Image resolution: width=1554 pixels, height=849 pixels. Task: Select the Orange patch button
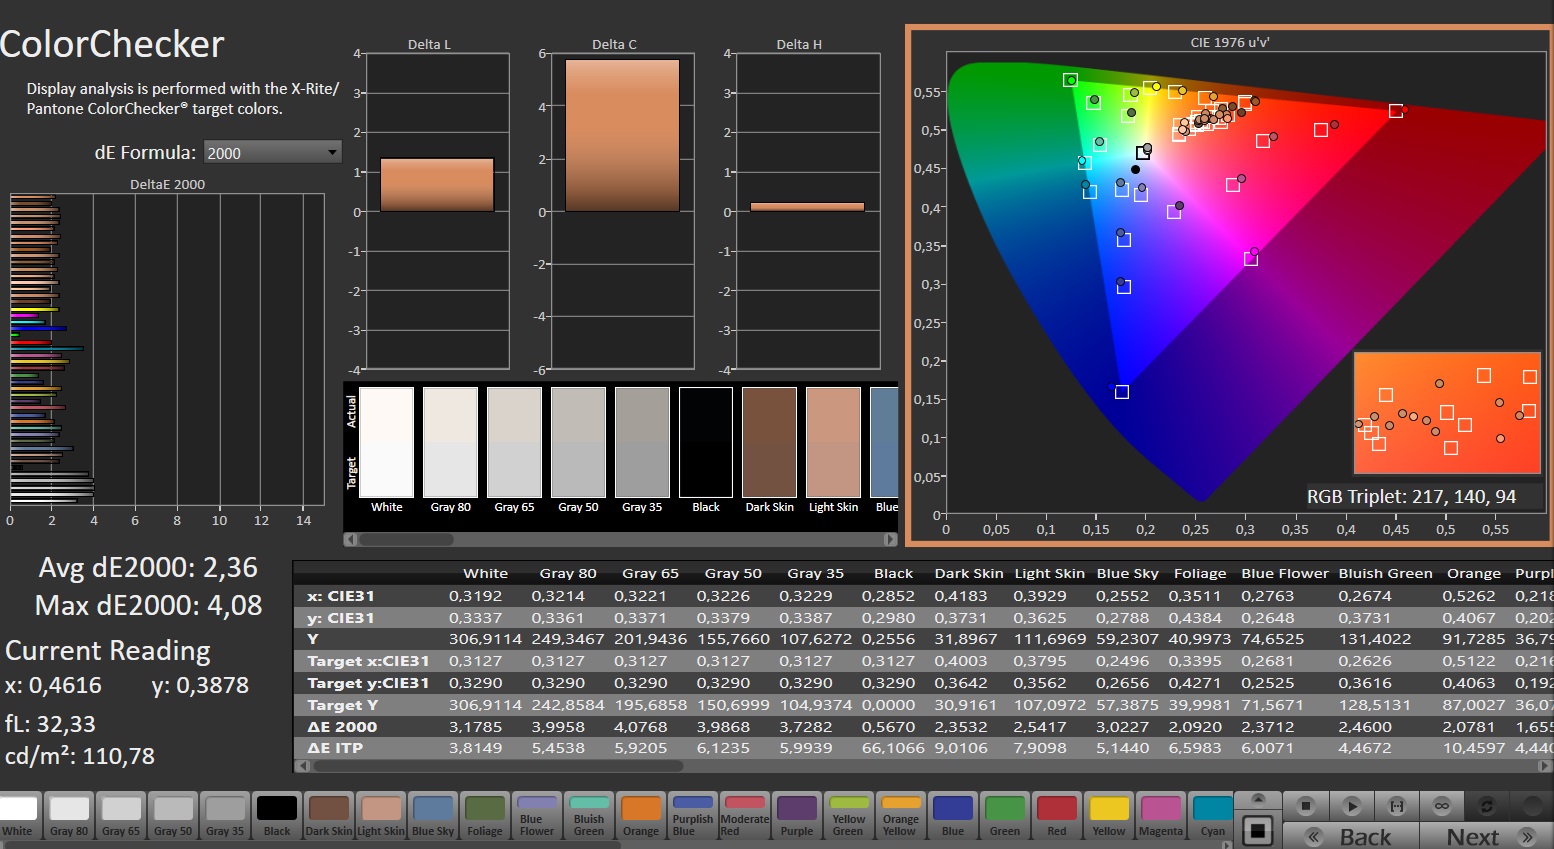pos(641,815)
